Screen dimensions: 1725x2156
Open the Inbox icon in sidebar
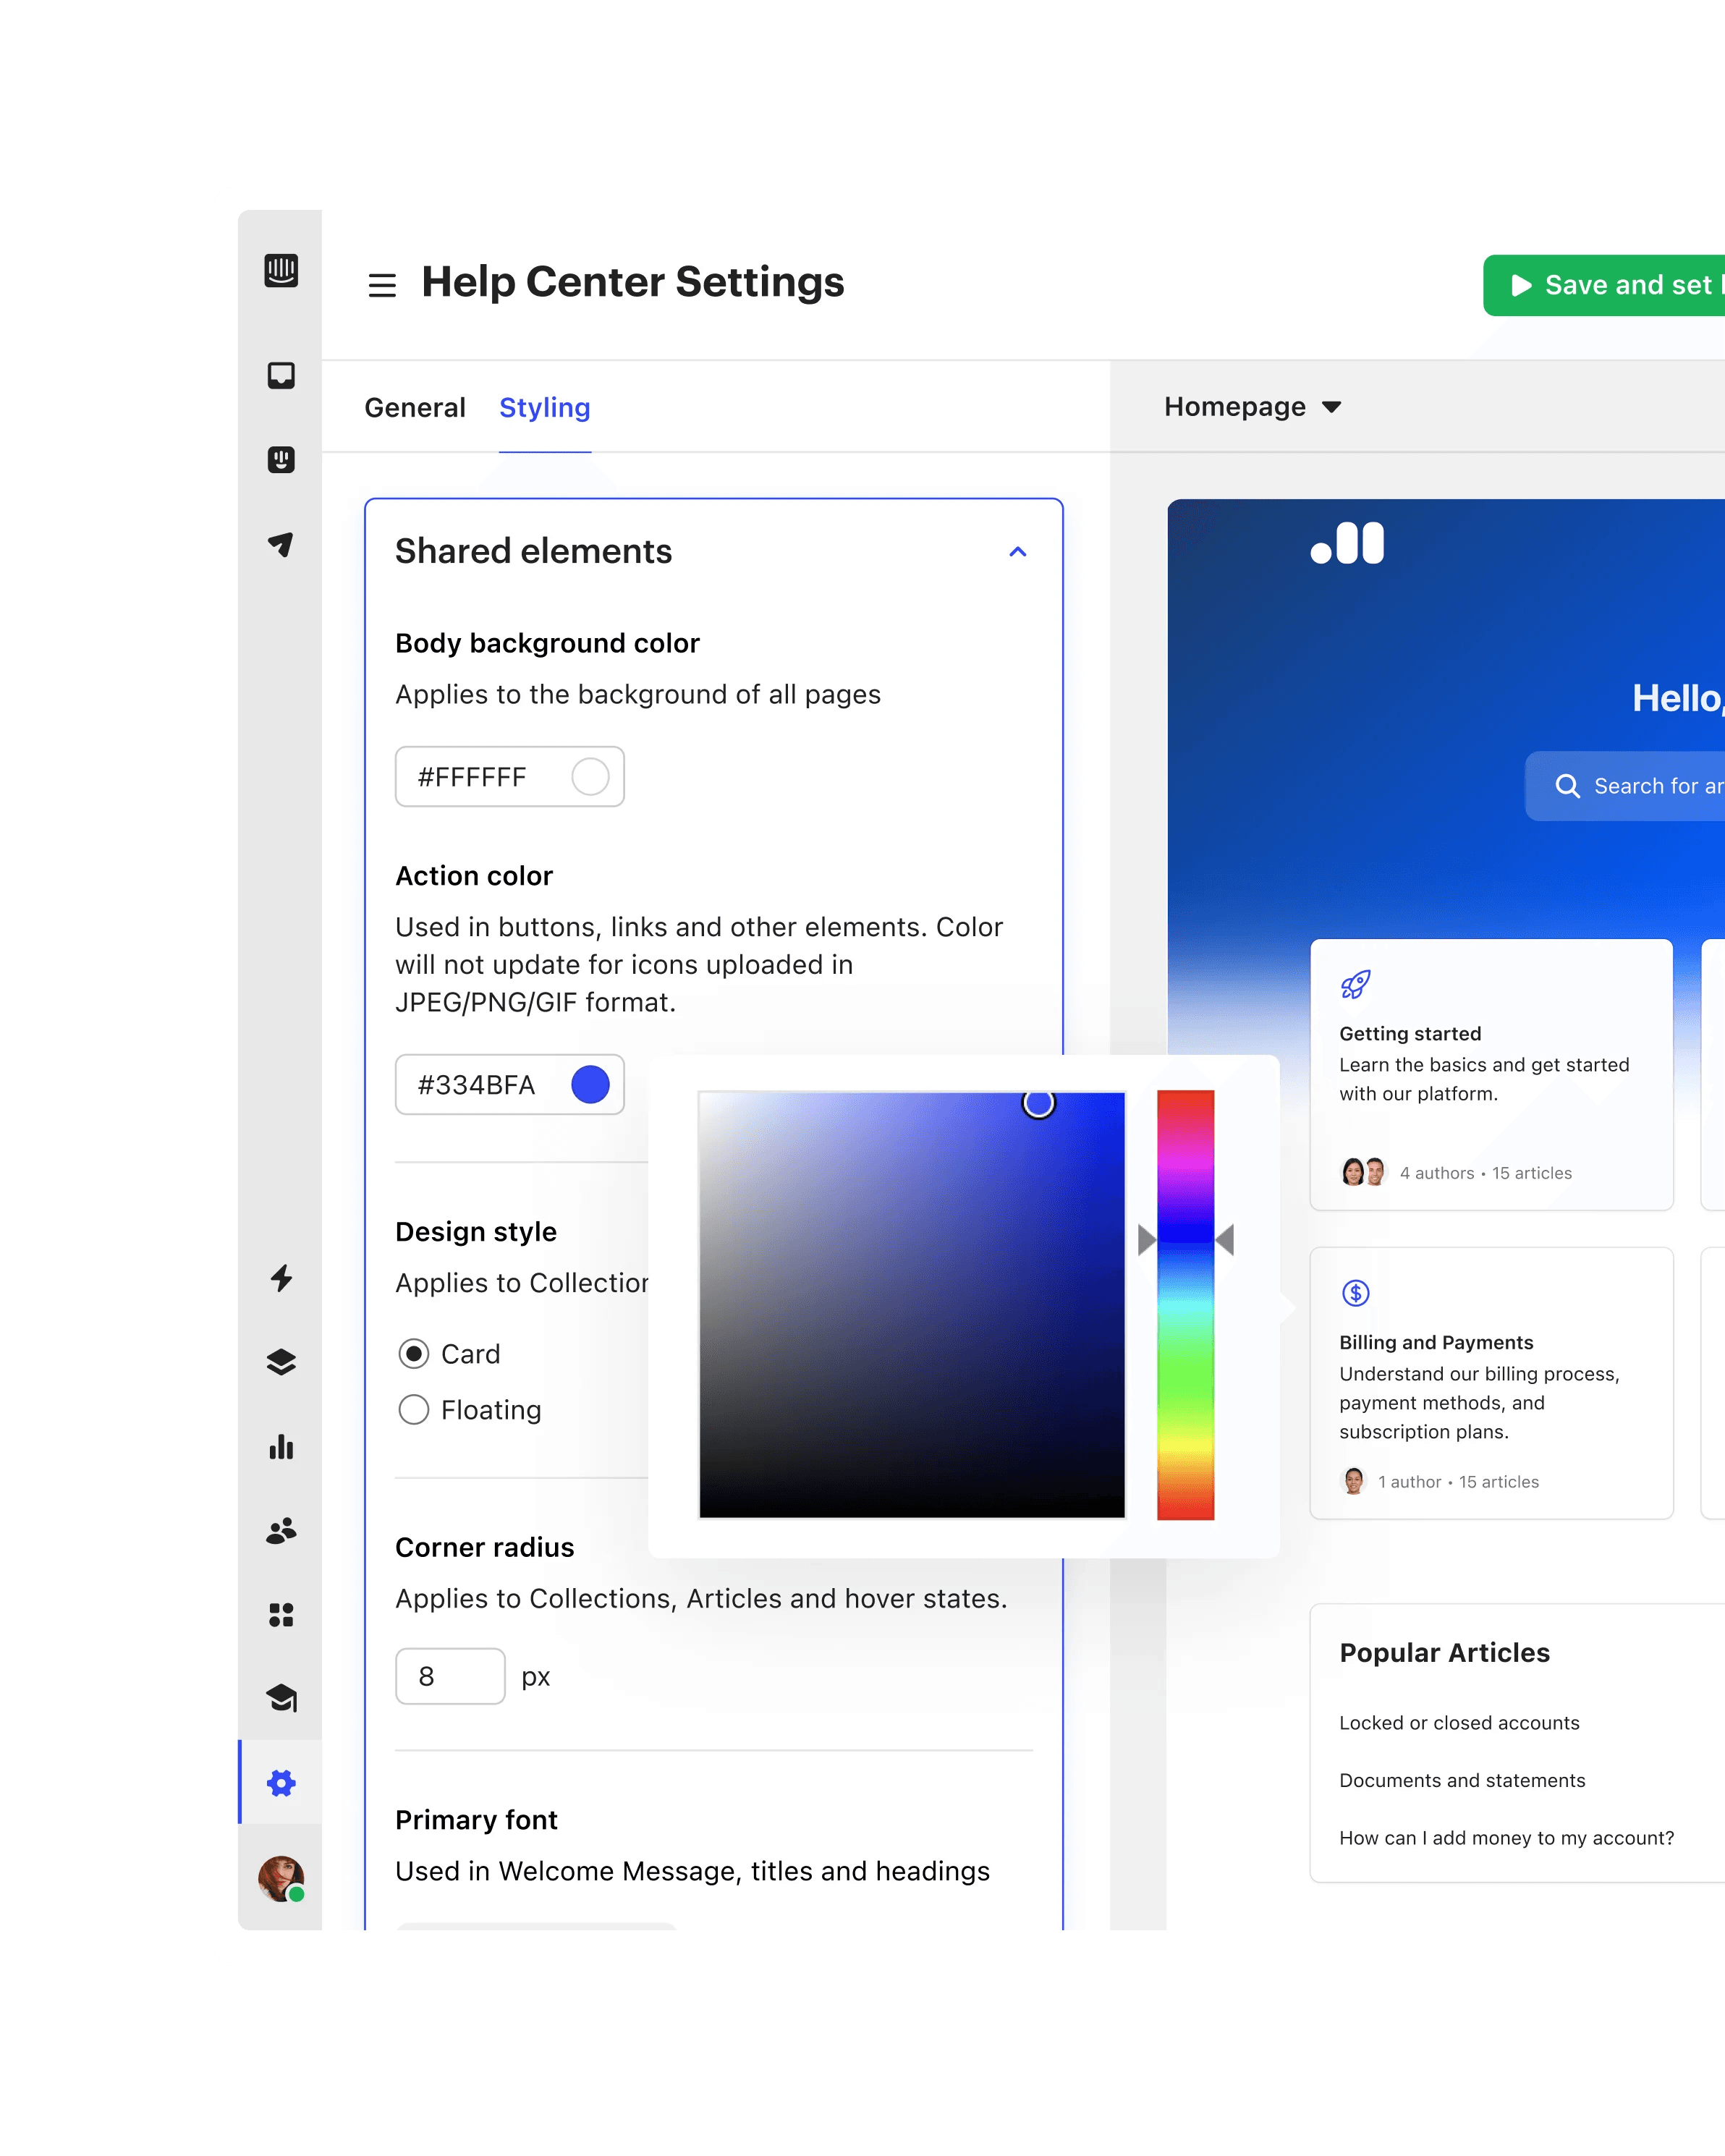(281, 375)
